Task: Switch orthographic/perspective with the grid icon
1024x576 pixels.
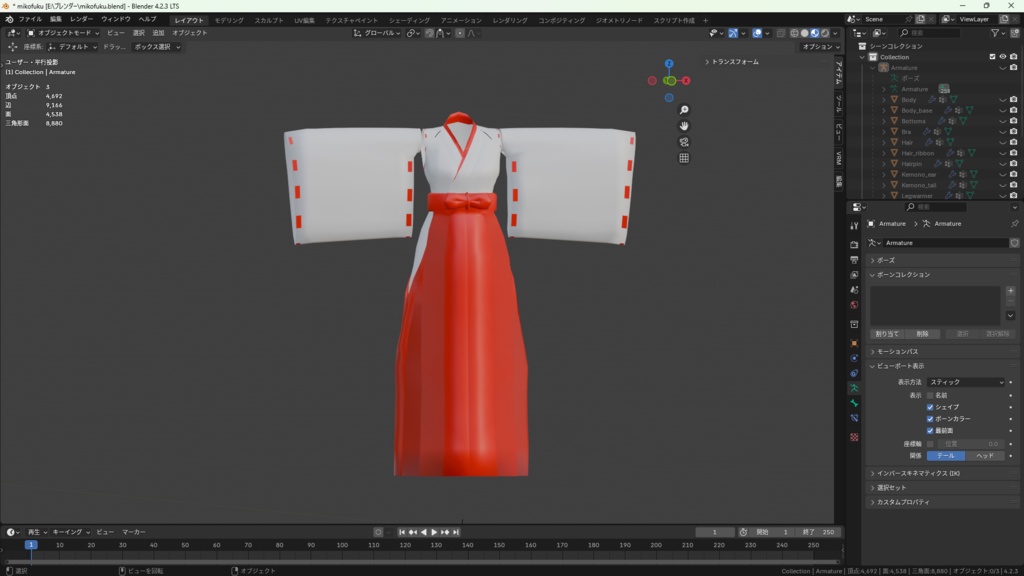Action: [684, 158]
